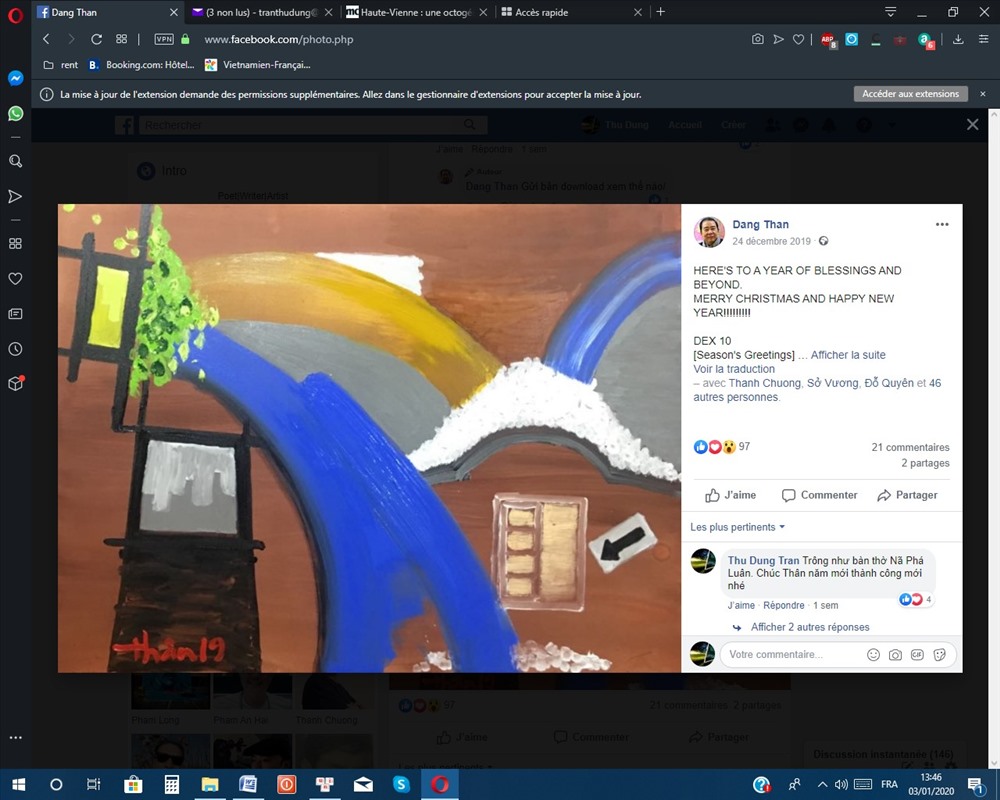Viewport: 1000px width, 800px height.
Task: Click the 24 décembre 2019 date
Action: (x=771, y=241)
